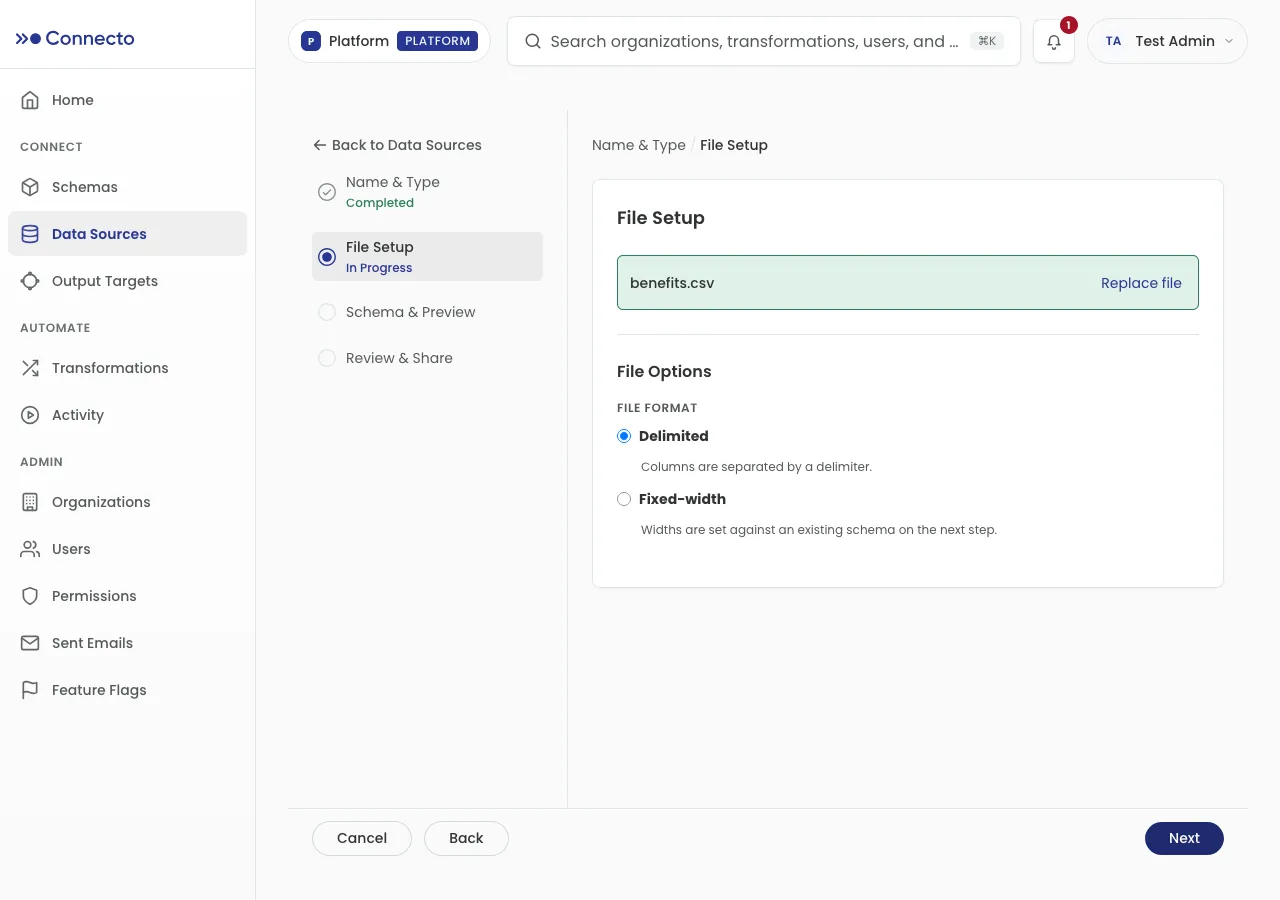Click the File Setup breadcrumb text
1280x900 pixels.
point(734,145)
